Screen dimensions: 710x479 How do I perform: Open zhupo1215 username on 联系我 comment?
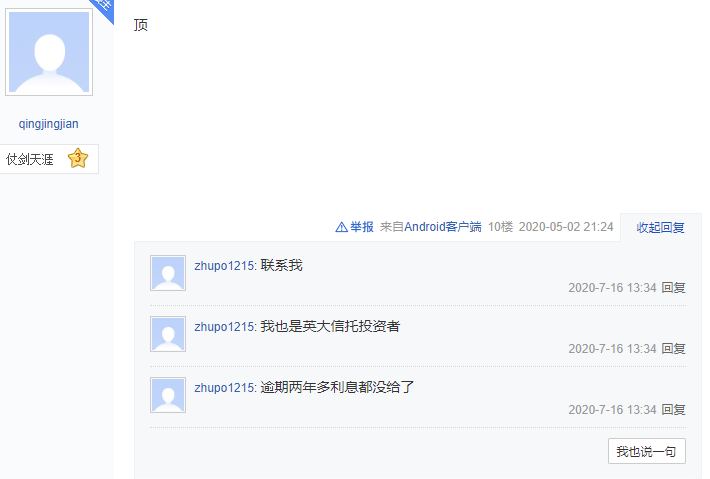point(225,265)
